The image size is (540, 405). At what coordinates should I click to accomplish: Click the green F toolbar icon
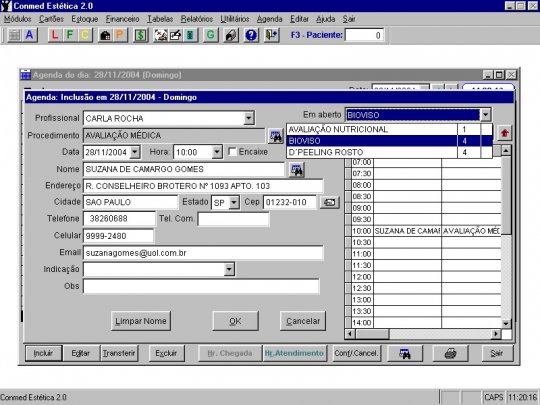click(70, 35)
